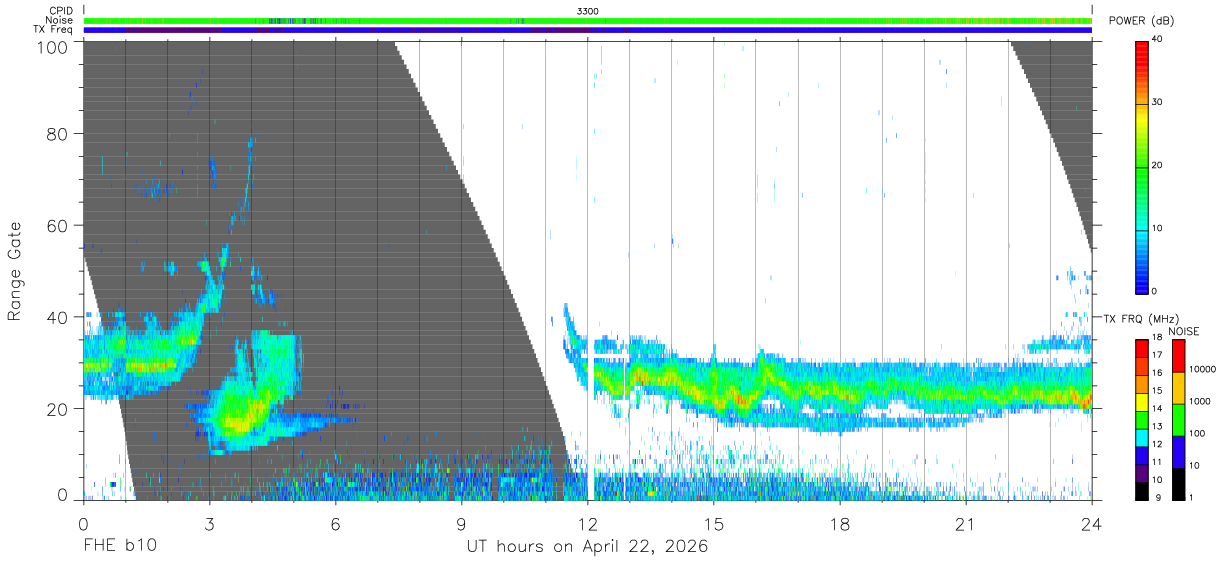Click the TX Freq row label
The width and height of the screenshot is (1228, 567).
(x=53, y=29)
